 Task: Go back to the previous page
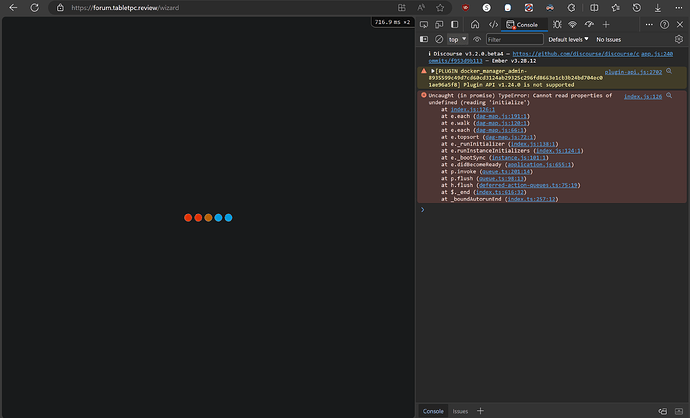pos(13,7)
